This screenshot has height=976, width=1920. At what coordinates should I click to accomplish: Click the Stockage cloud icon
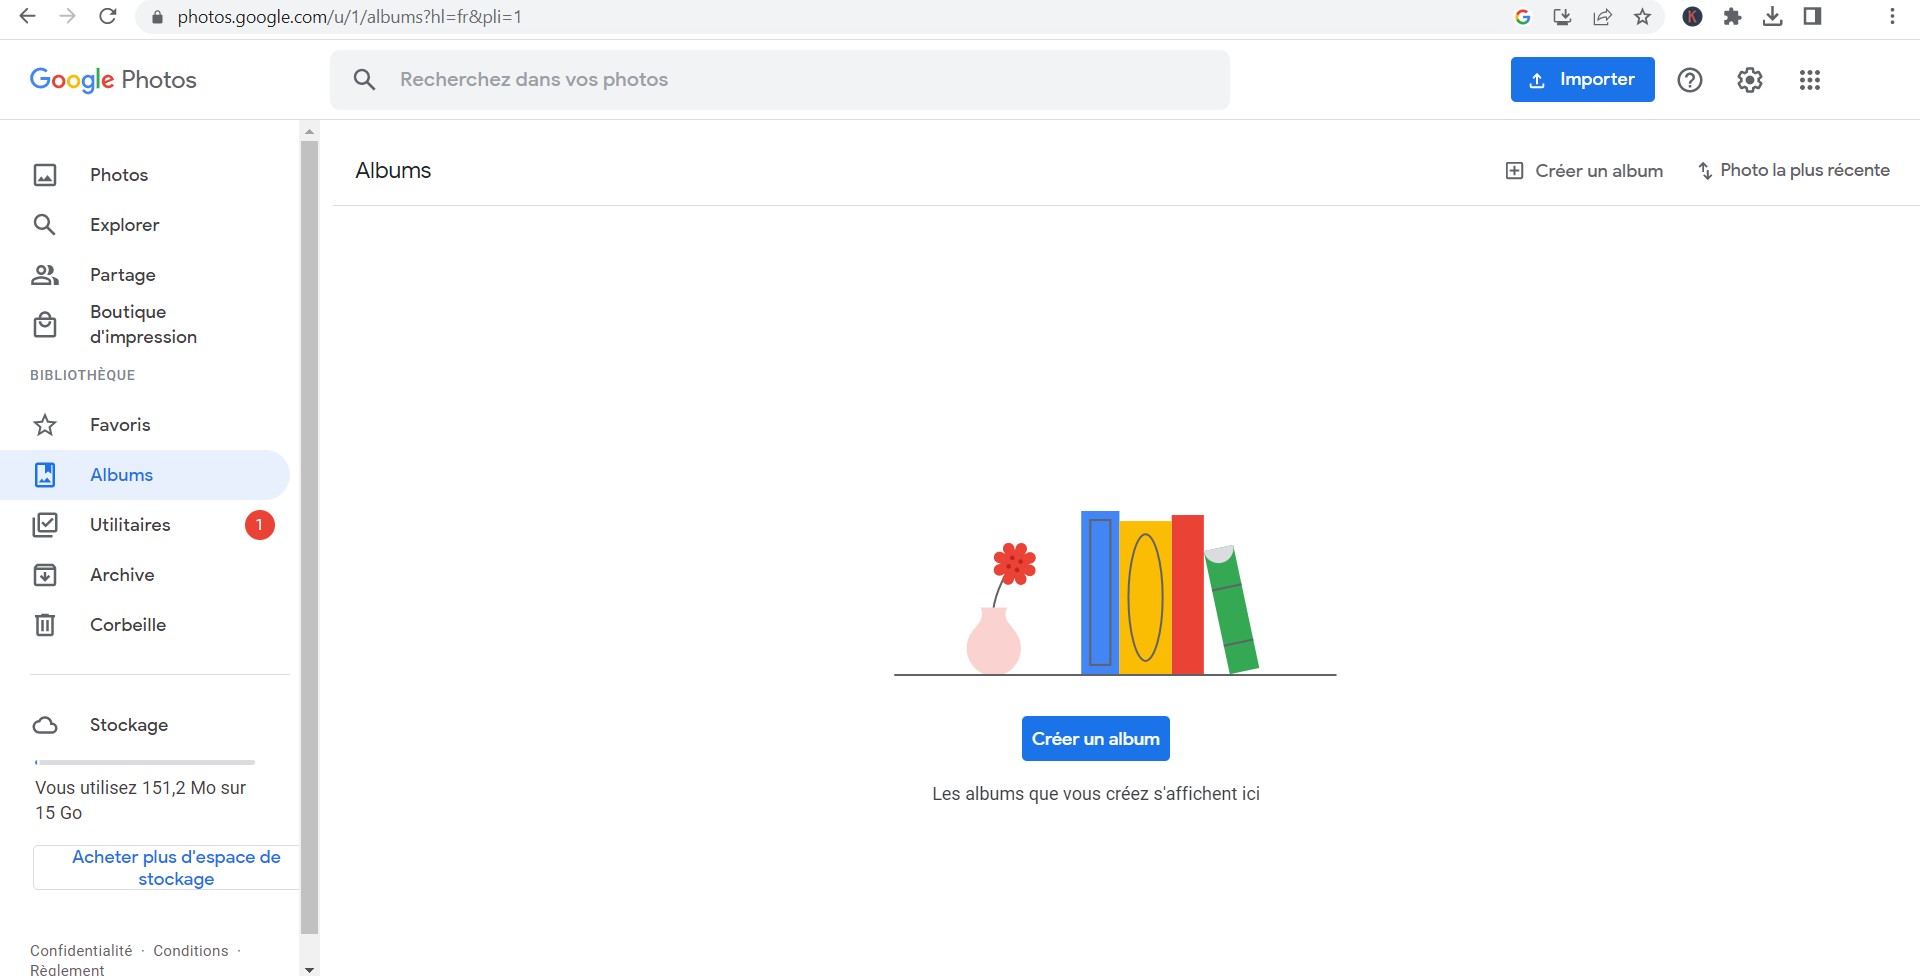pyautogui.click(x=45, y=725)
